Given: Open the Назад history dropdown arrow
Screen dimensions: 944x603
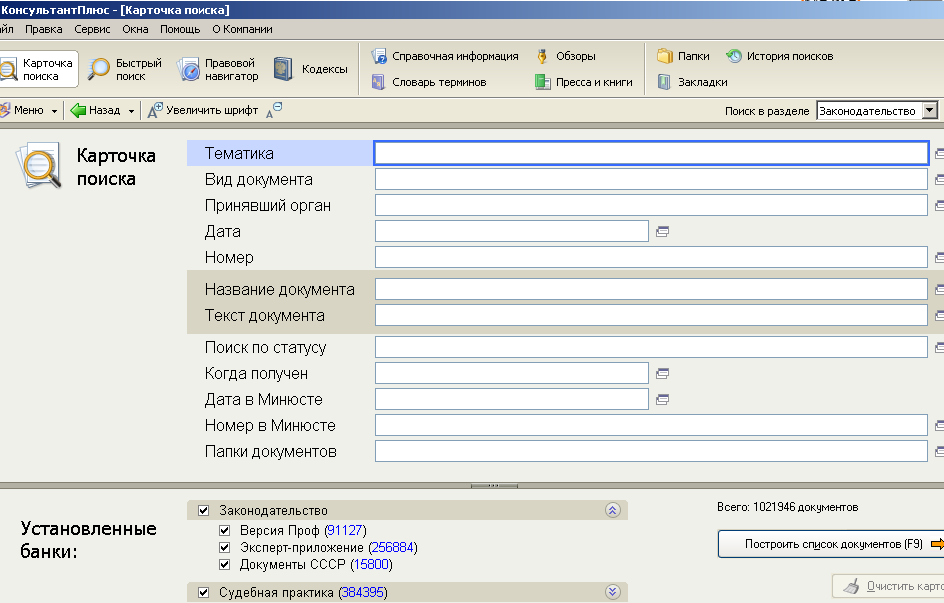Looking at the screenshot, I should [x=131, y=111].
